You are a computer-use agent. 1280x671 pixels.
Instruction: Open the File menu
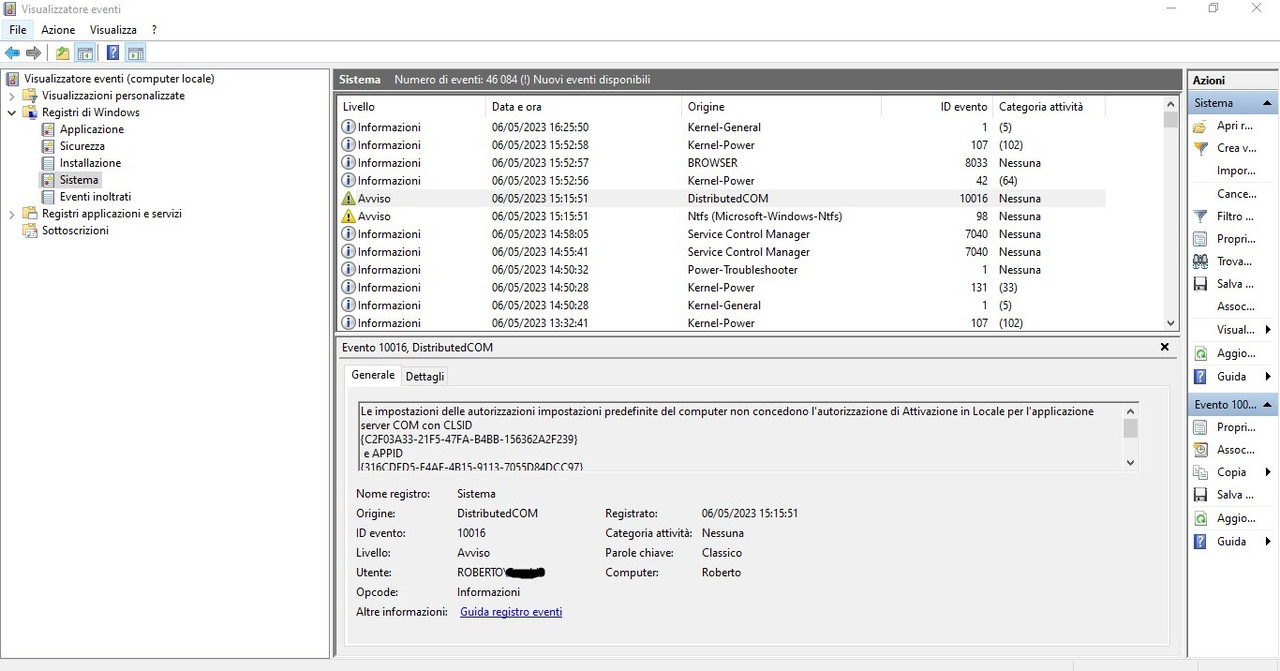[x=18, y=30]
